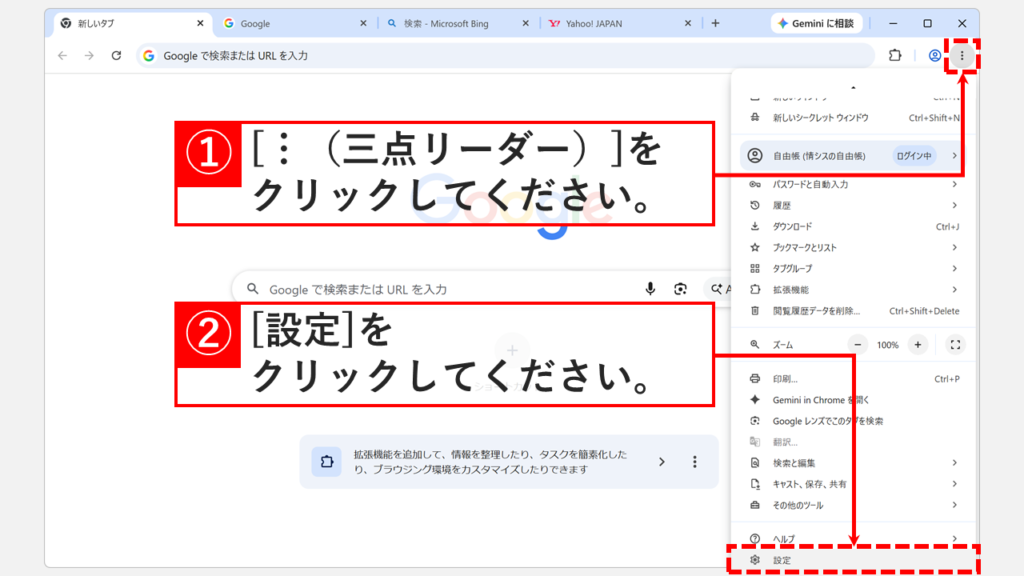
Task: Select the 新しいタブ tab
Action: [x=133, y=24]
